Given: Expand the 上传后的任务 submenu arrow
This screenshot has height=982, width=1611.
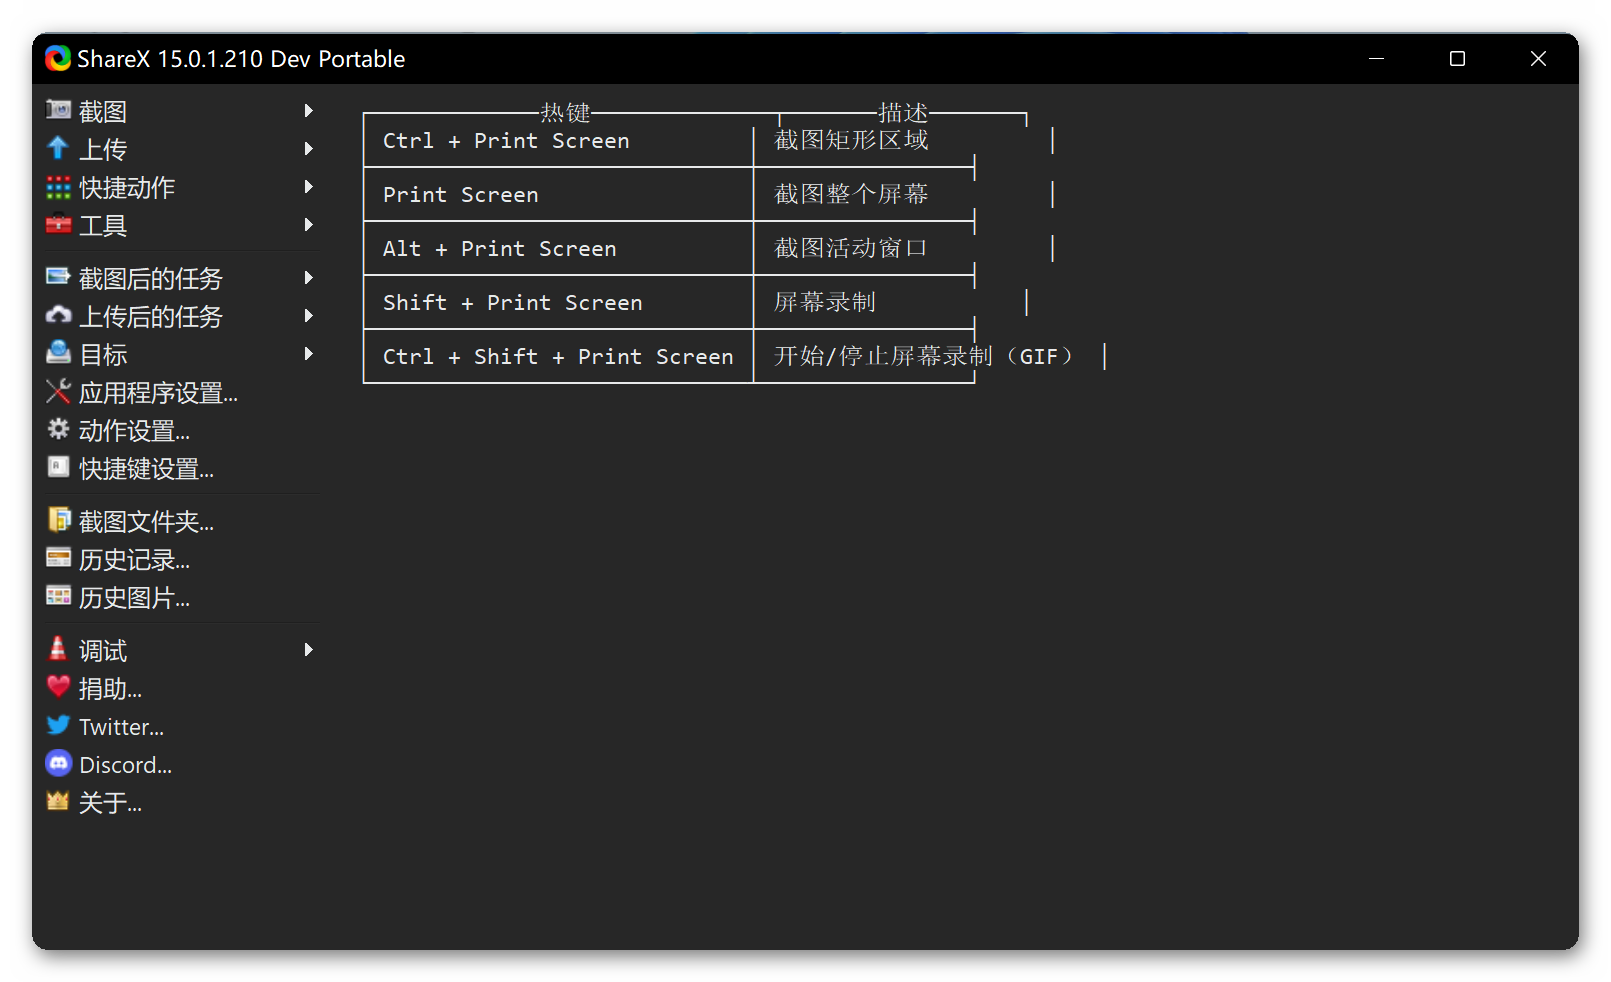Looking at the screenshot, I should point(309,315).
